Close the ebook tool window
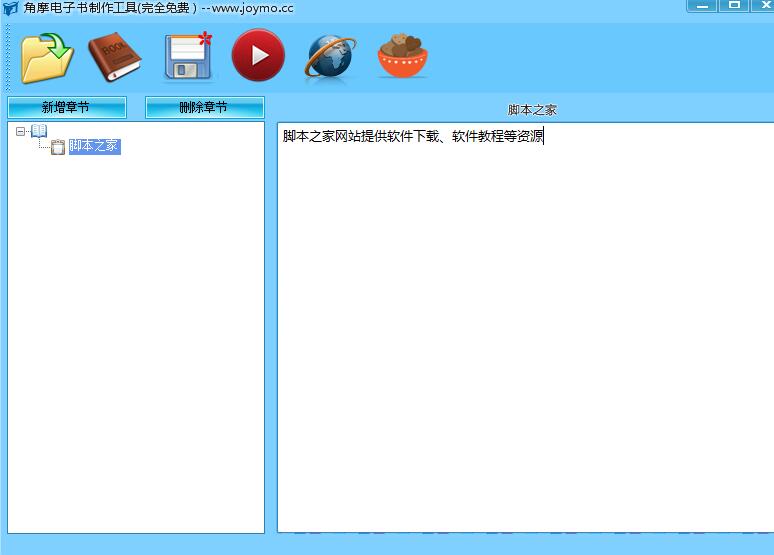Viewport: 774px width, 555px height. pyautogui.click(x=763, y=5)
